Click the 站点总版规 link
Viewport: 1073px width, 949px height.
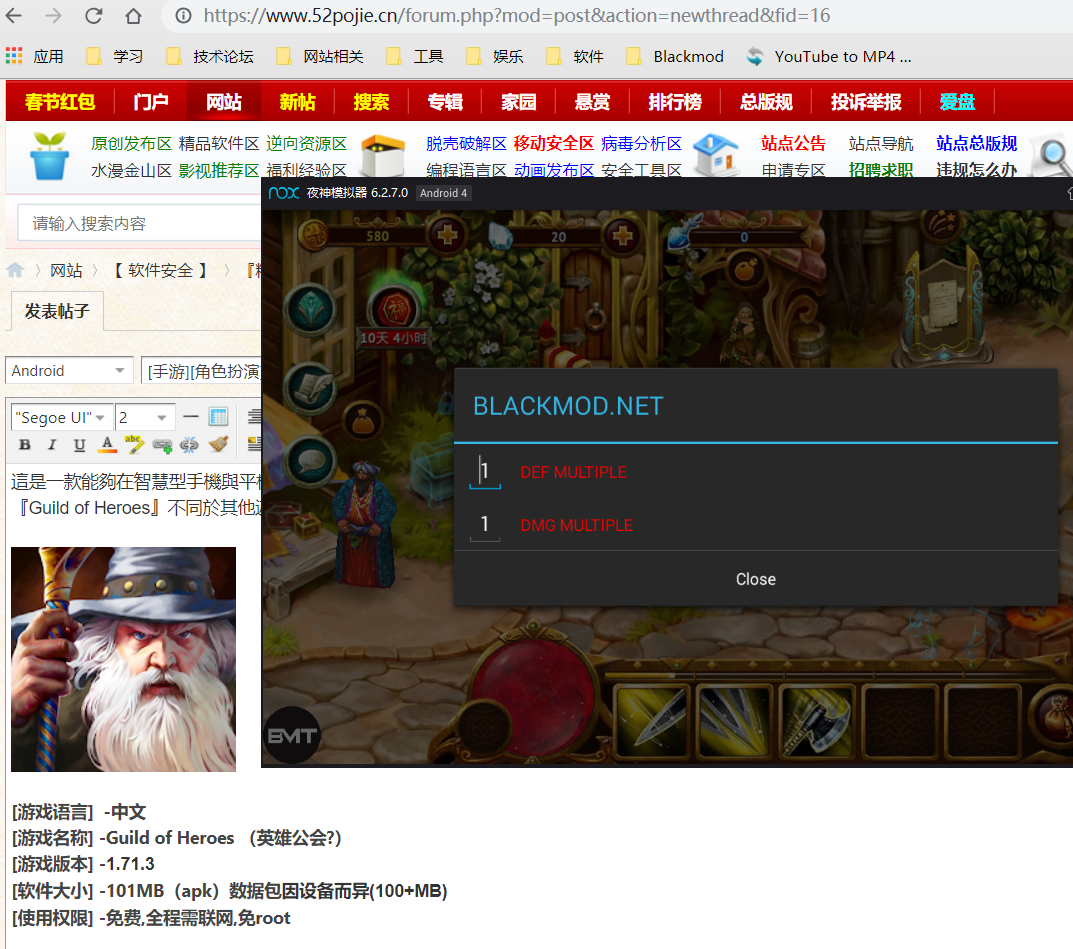(x=977, y=143)
